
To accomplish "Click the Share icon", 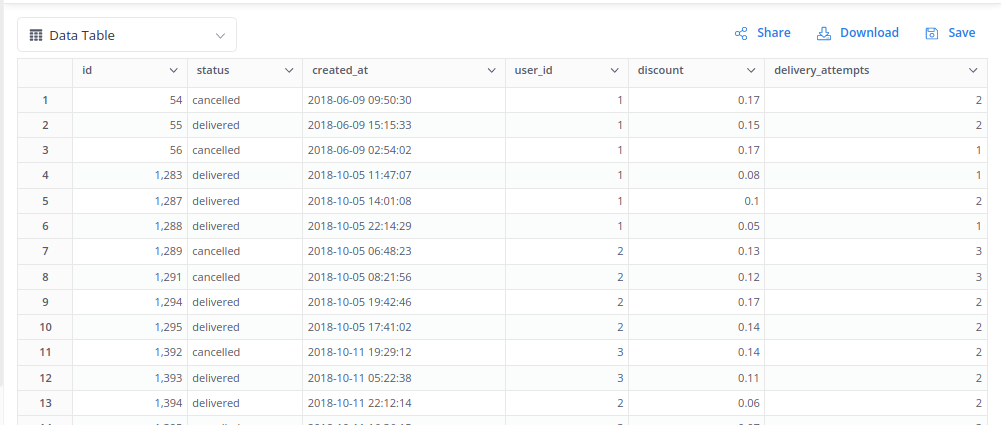I will coord(741,33).
